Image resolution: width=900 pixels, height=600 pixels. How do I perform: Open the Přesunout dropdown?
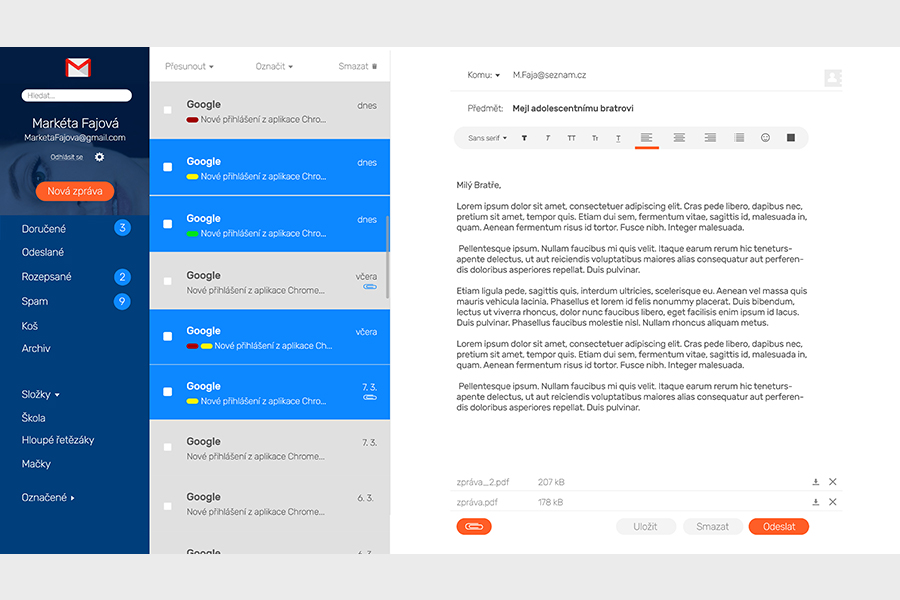pos(189,67)
